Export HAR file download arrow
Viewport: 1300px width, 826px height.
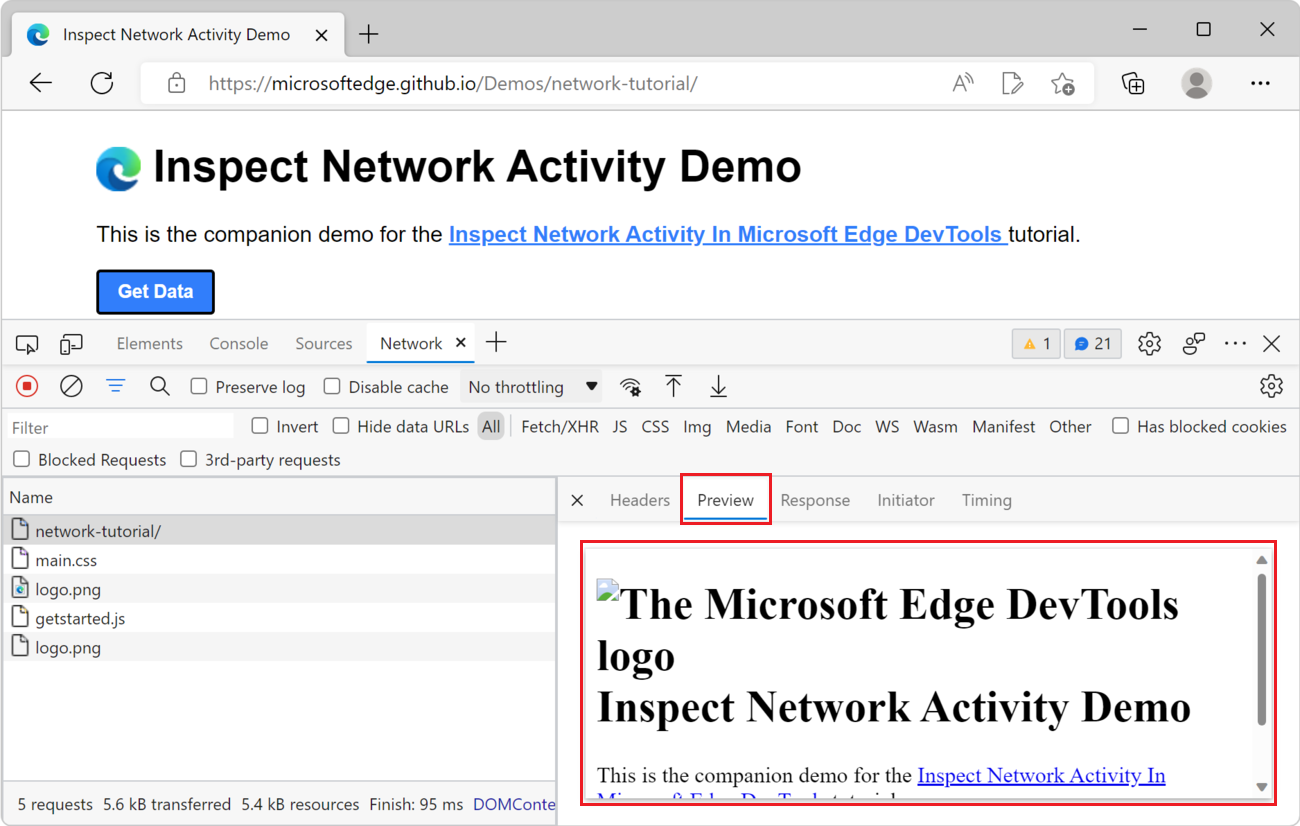tap(718, 387)
